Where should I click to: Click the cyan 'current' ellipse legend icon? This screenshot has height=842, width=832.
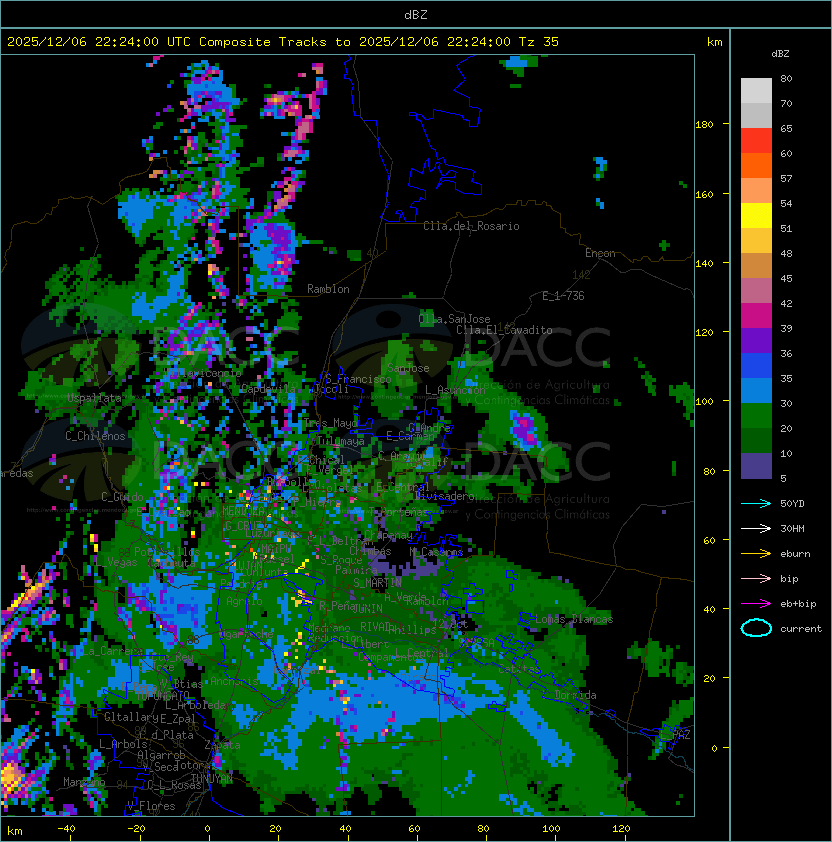pos(756,628)
